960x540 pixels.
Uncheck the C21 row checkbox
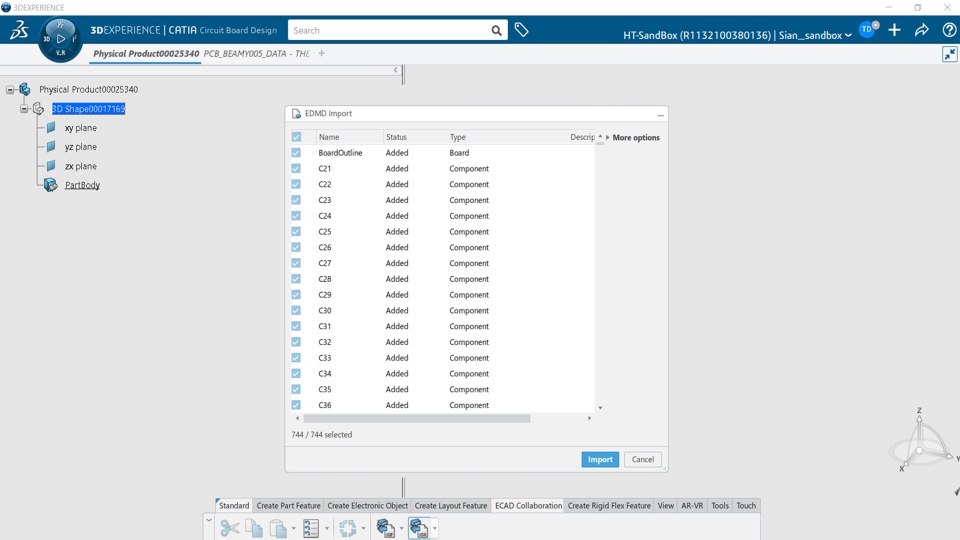(x=296, y=168)
